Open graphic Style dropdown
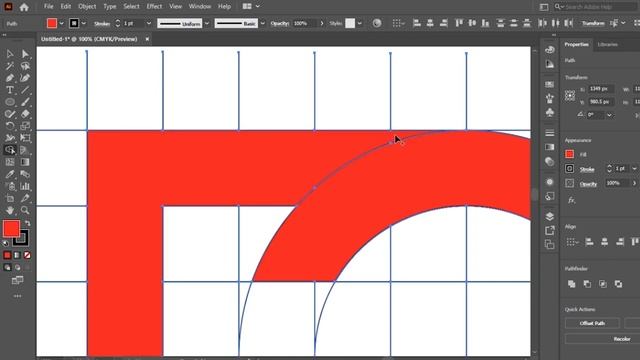The image size is (640, 360). pos(360,23)
